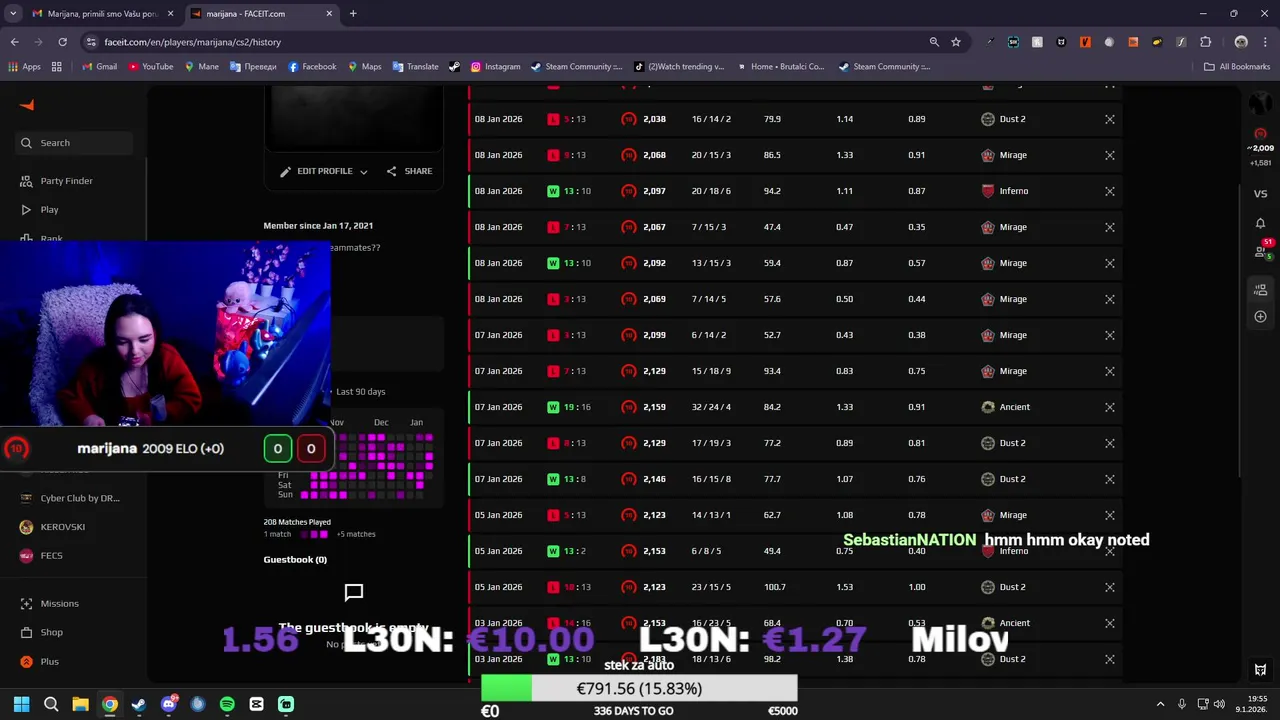1280x720 pixels.
Task: Open the Chrome zoom magnifier icon
Action: tap(934, 42)
